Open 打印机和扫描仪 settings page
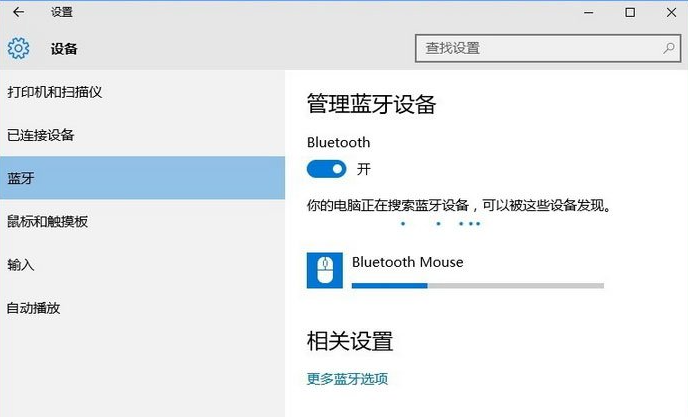The height and width of the screenshot is (417, 688). tap(56, 92)
